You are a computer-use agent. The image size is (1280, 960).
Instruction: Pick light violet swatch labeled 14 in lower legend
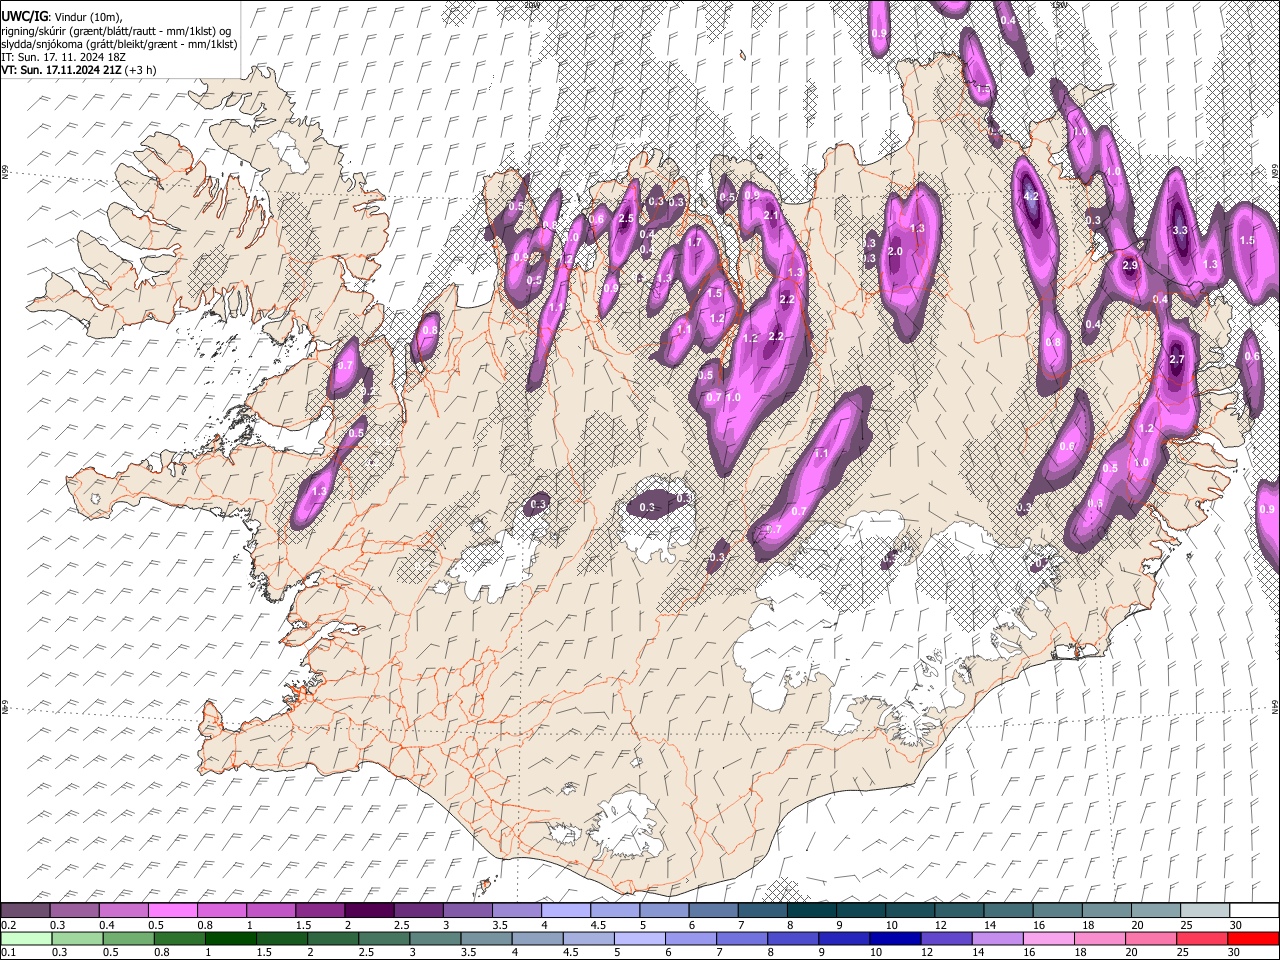[x=998, y=938]
